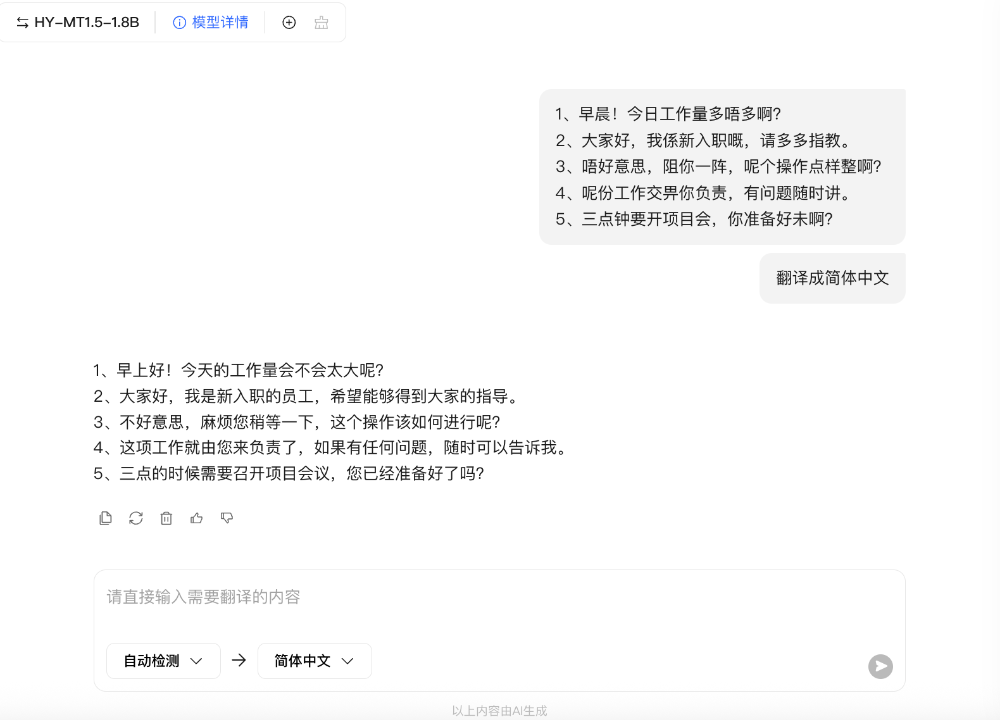Open the 简体中文 target language dropdown

314,661
